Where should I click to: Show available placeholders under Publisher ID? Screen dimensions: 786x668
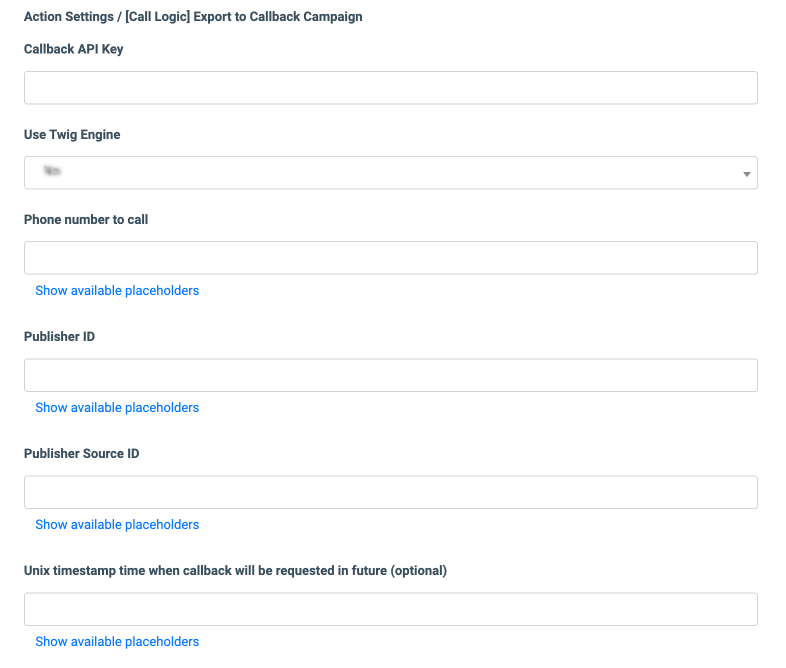(117, 408)
